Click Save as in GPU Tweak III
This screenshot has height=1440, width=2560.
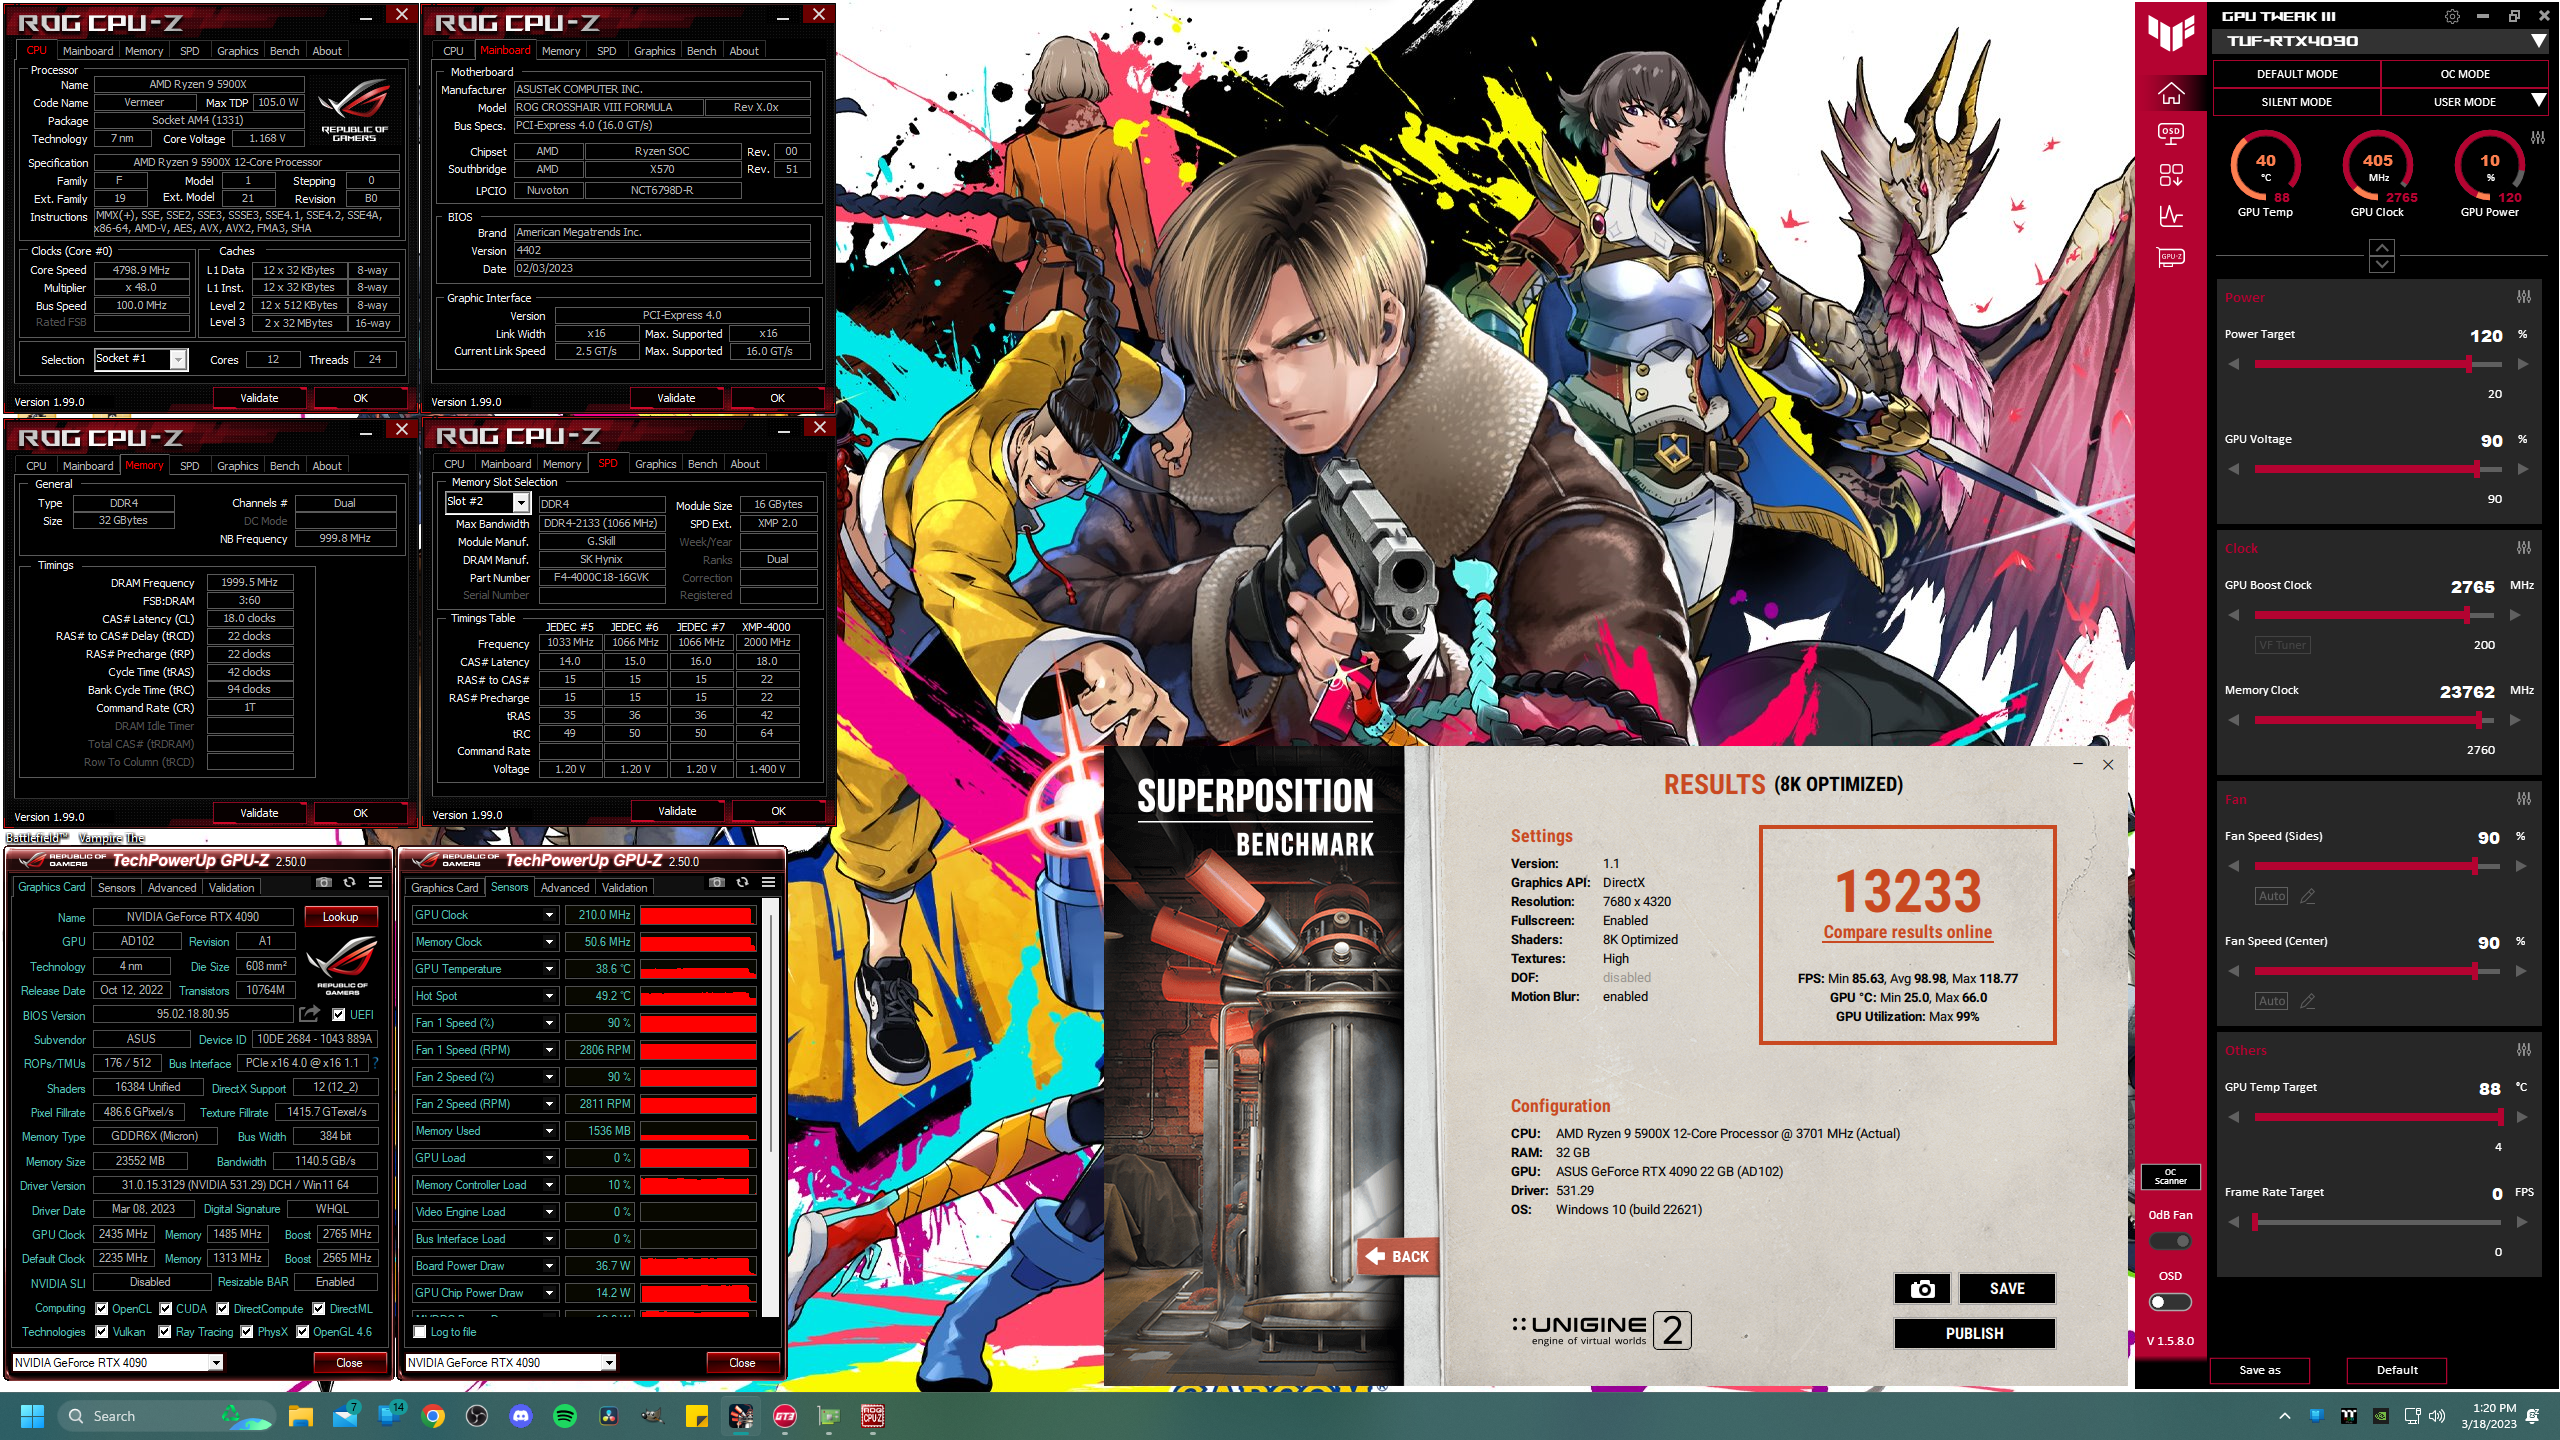click(2260, 1370)
